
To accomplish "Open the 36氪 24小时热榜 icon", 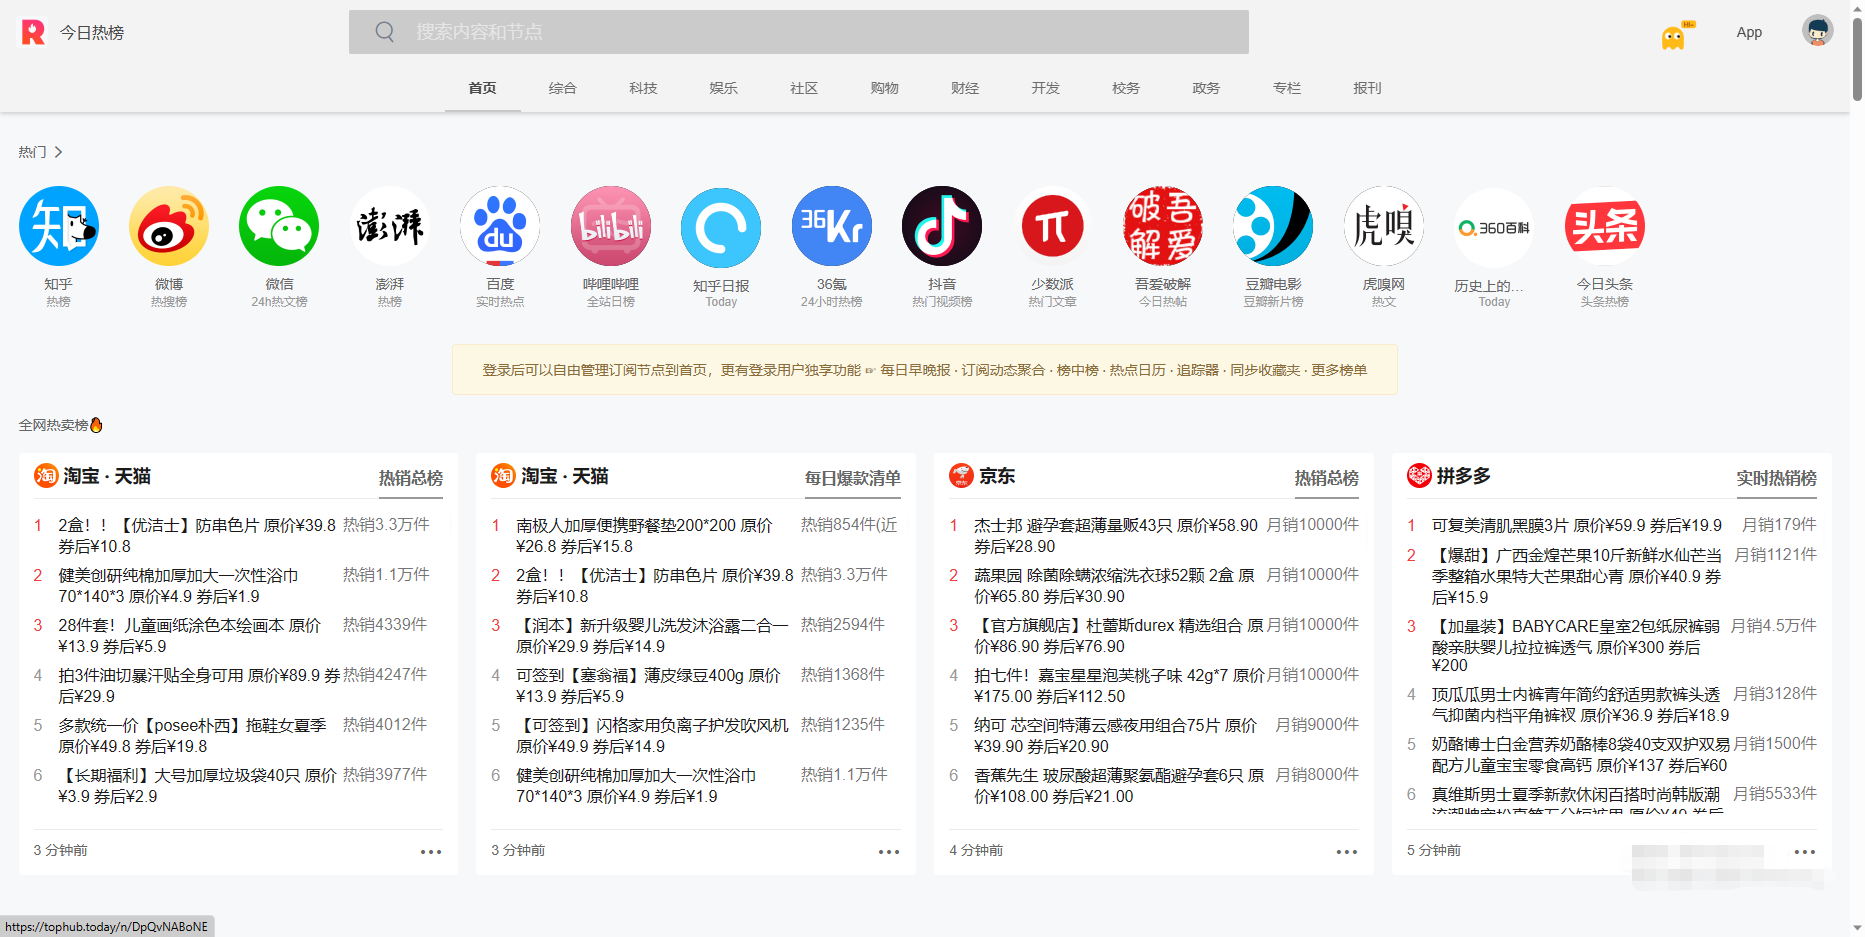I will 832,226.
